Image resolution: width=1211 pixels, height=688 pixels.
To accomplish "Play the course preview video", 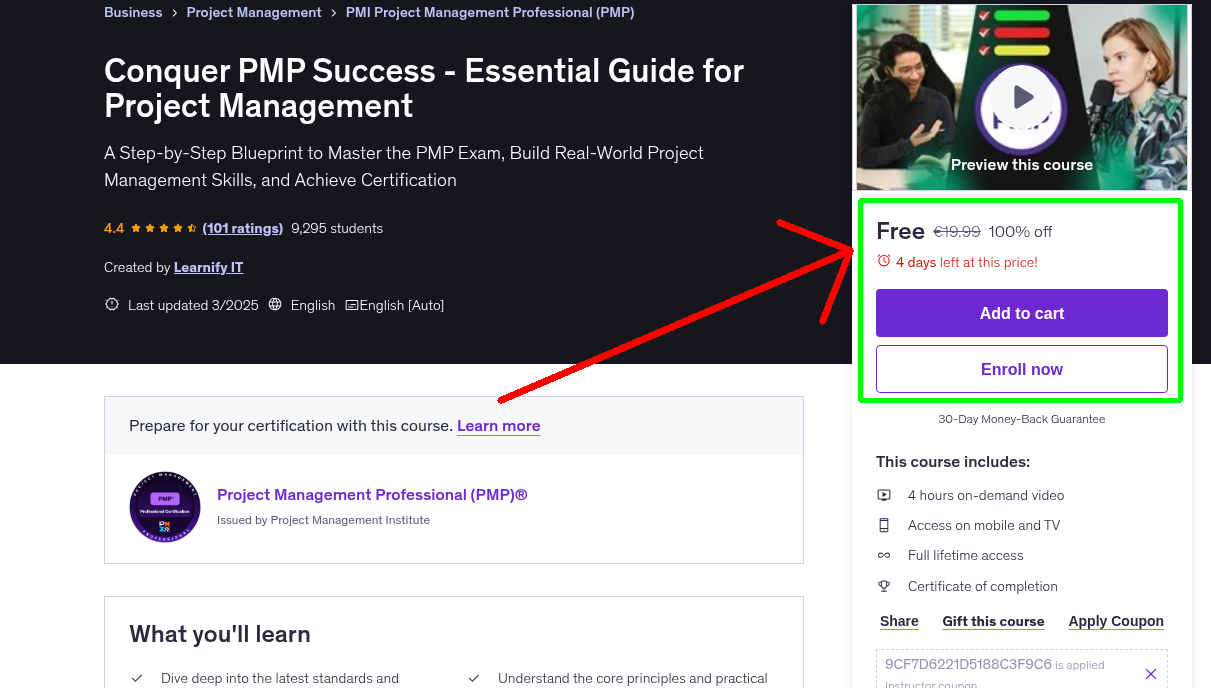I will (1022, 97).
